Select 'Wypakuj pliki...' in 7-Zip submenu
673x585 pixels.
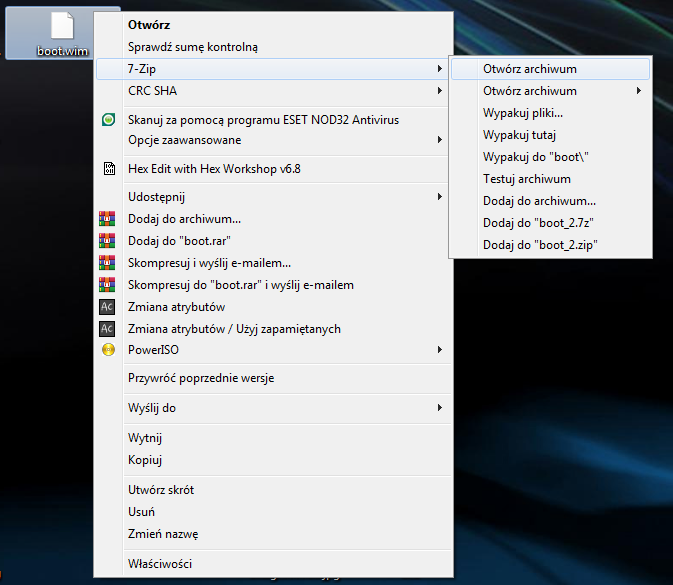[550, 113]
